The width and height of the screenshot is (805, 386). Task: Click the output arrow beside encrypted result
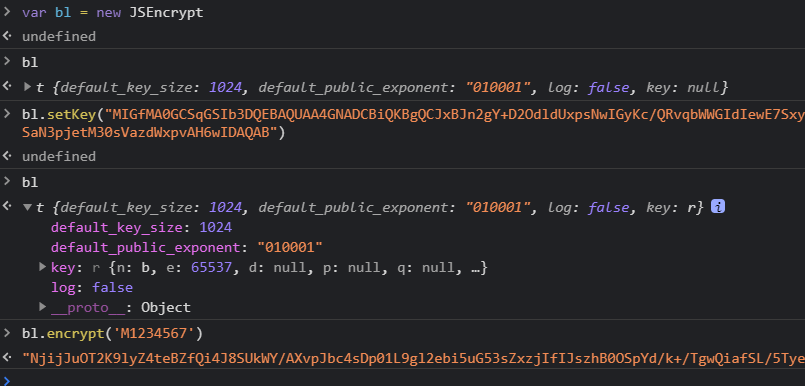(x=7, y=357)
